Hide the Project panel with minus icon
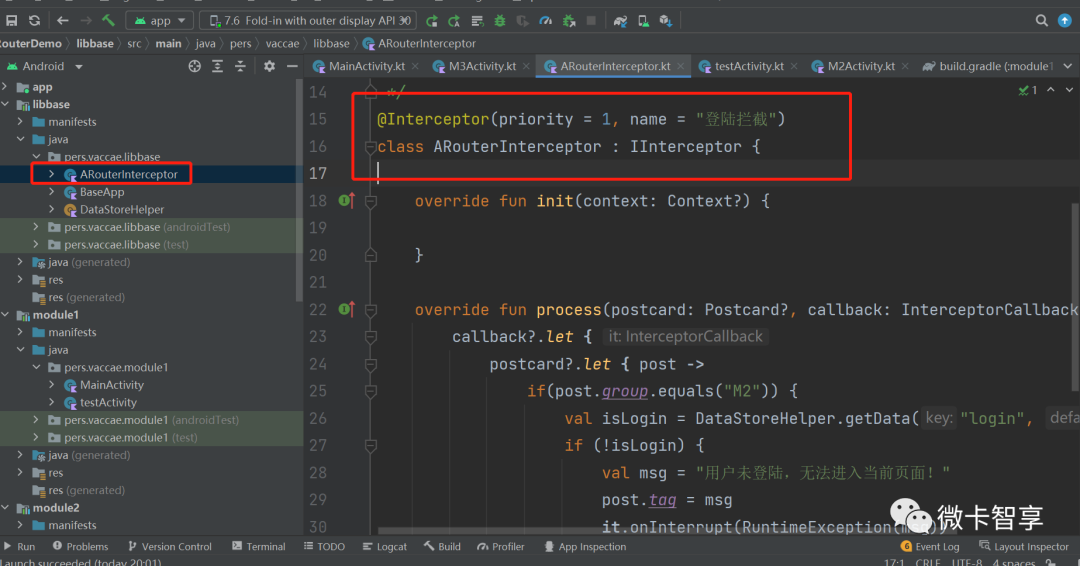The image size is (1080, 566). coord(292,66)
